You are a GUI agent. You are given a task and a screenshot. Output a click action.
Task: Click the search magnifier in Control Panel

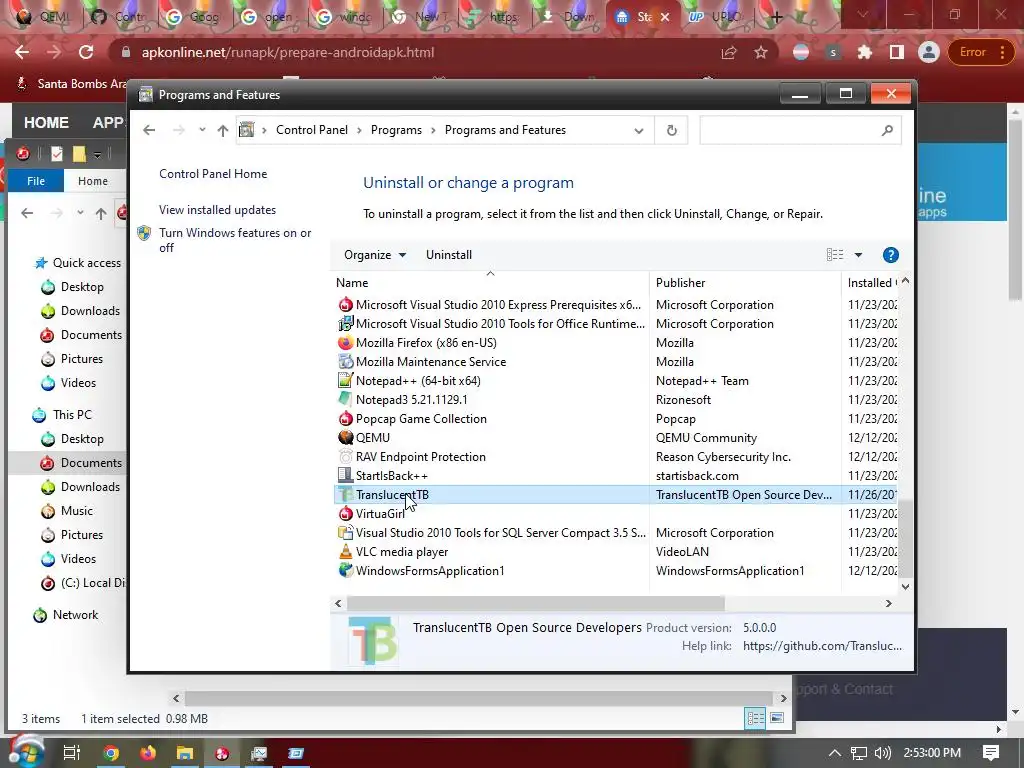coord(887,131)
